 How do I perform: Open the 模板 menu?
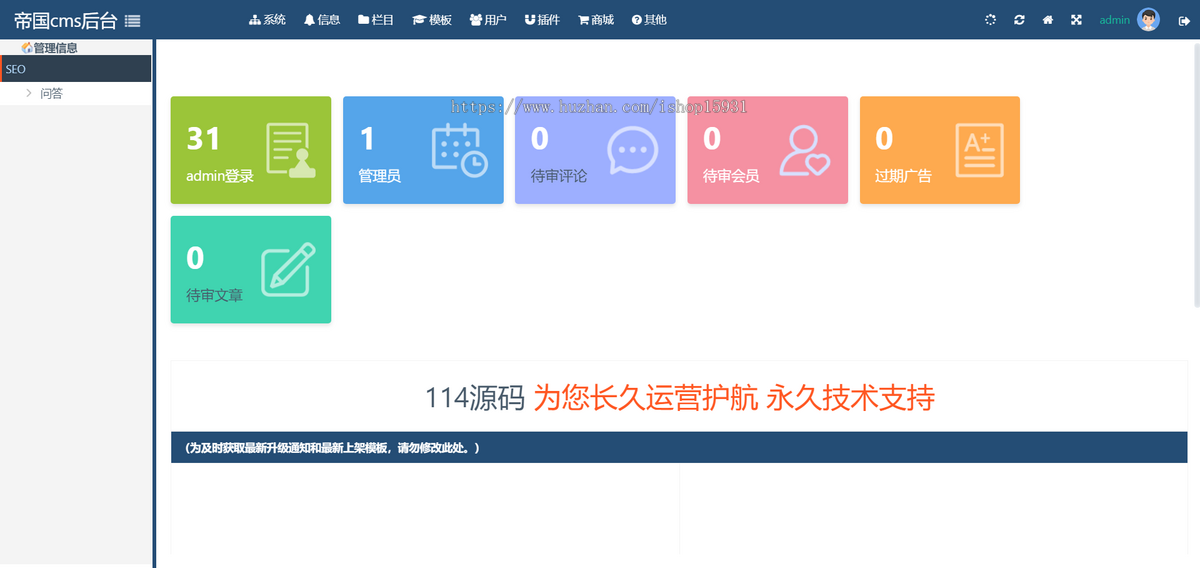coord(432,20)
